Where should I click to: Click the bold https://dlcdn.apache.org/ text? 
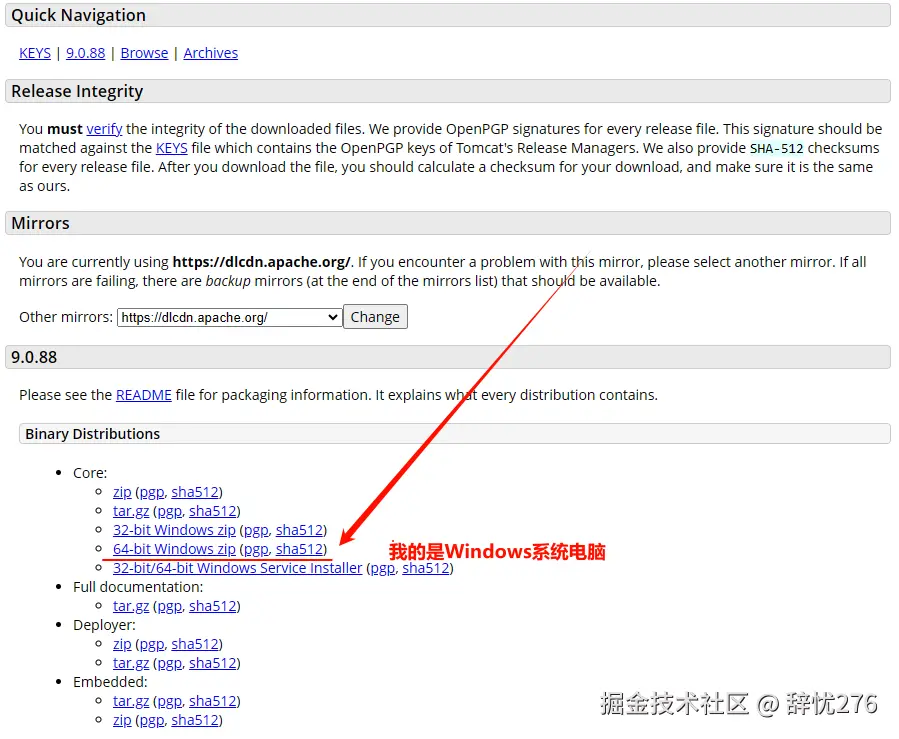pyautogui.click(x=261, y=262)
